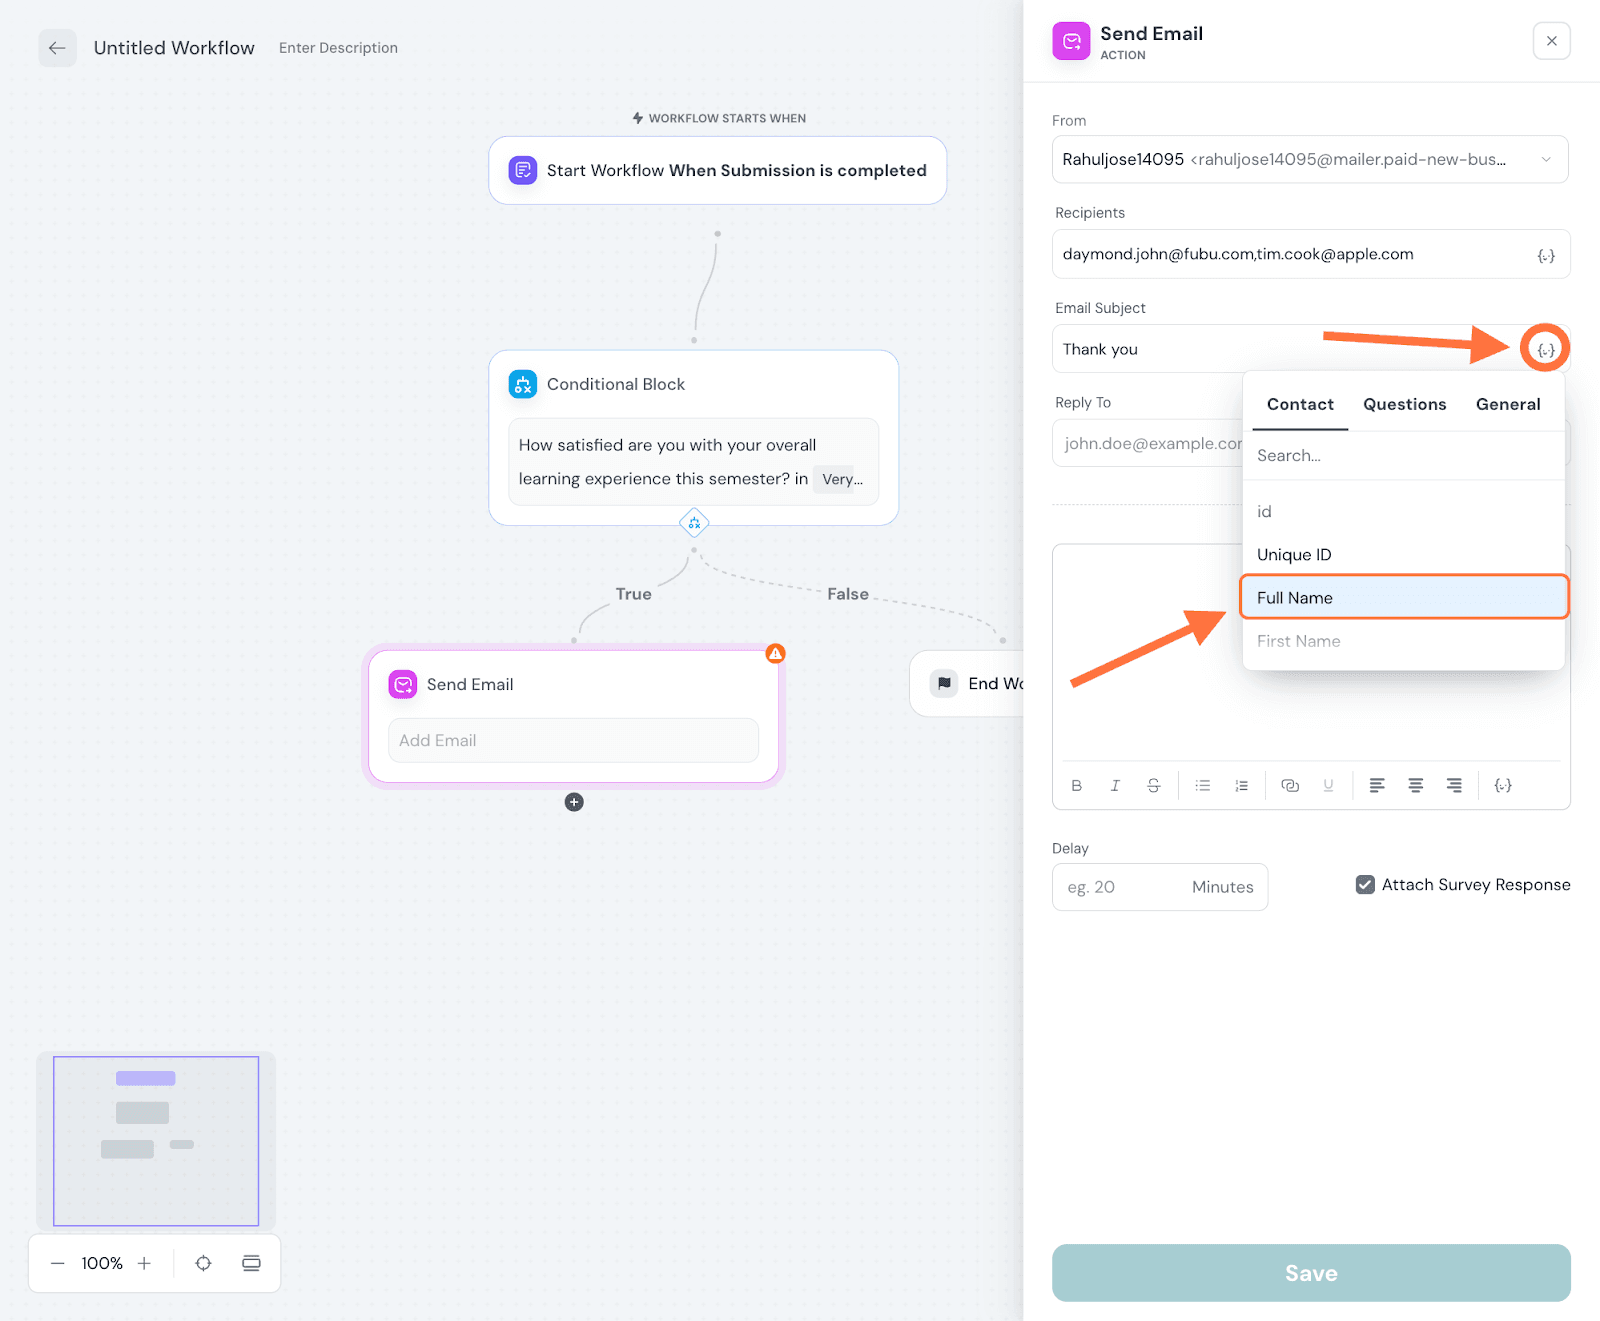
Task: Open Email Subject variable dropdown
Action: click(1545, 349)
